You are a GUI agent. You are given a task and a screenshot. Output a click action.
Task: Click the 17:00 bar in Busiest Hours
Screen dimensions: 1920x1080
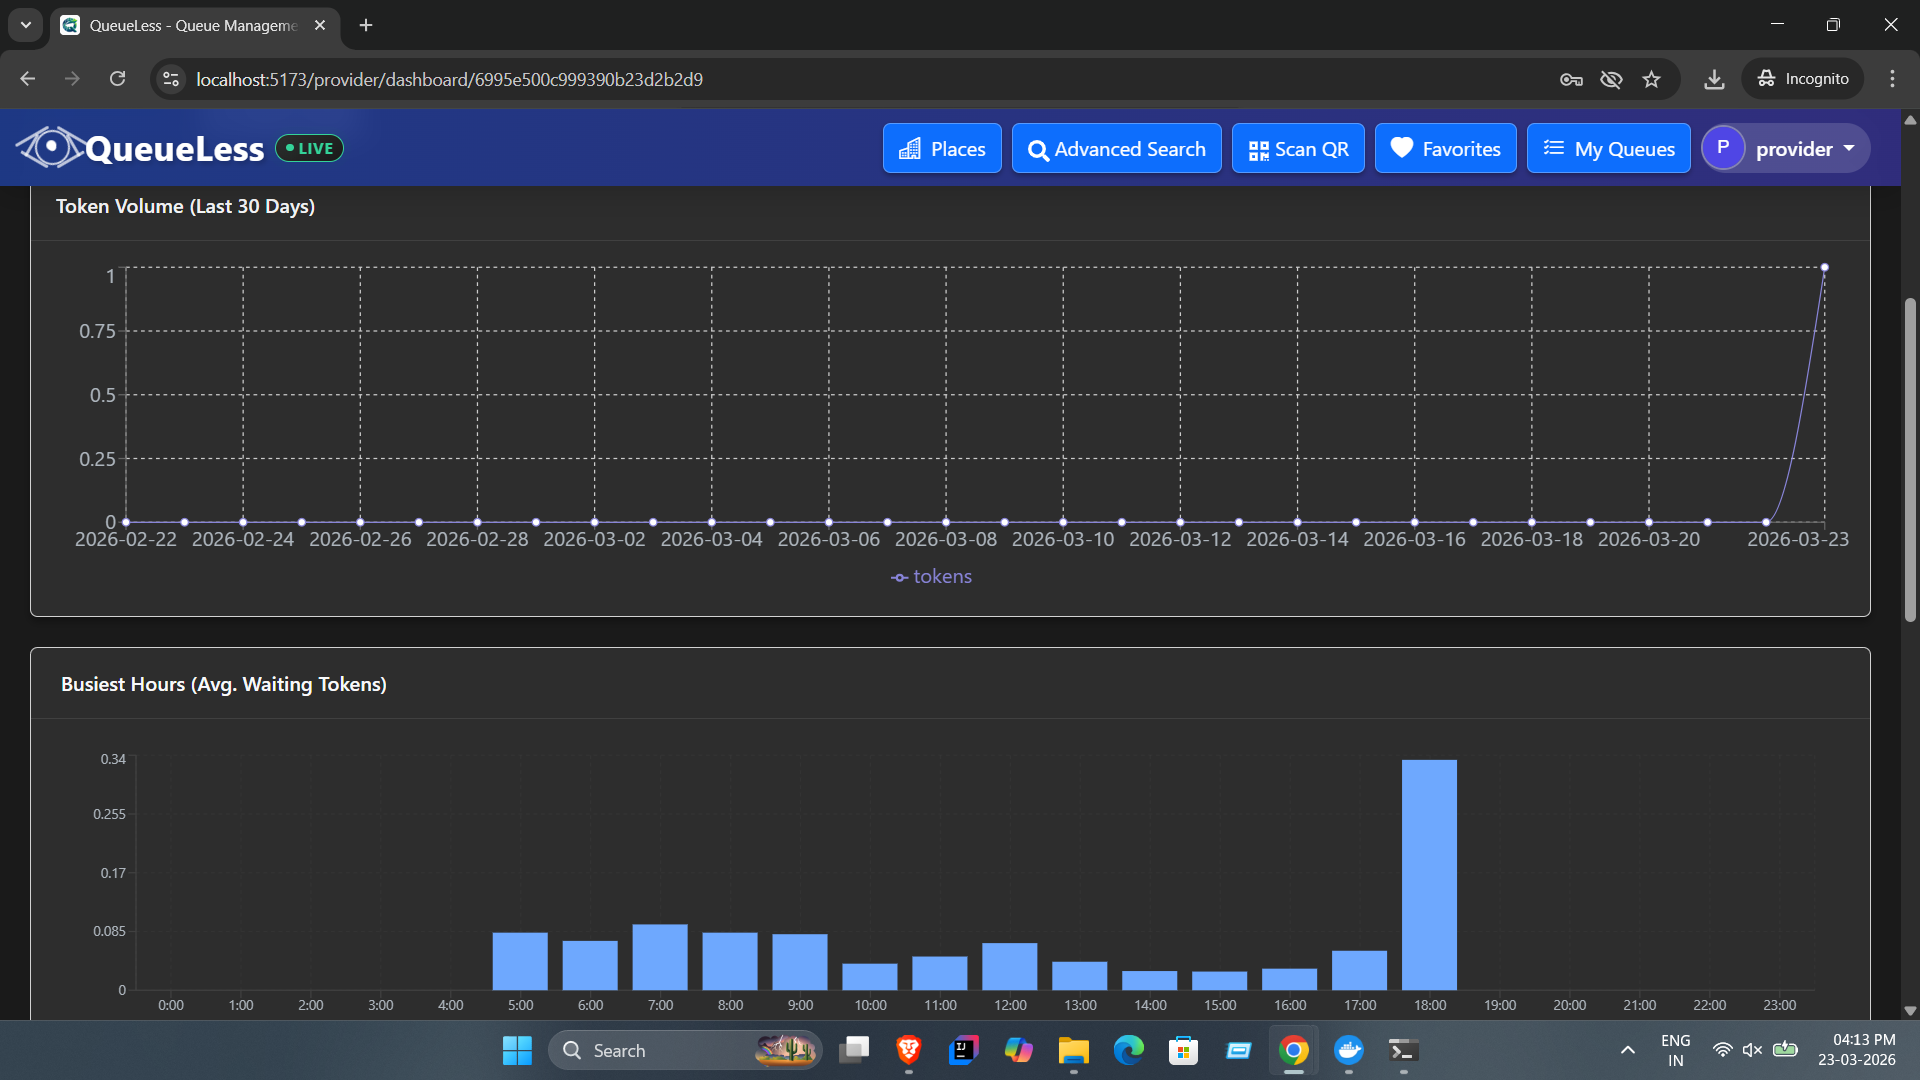click(1359, 970)
